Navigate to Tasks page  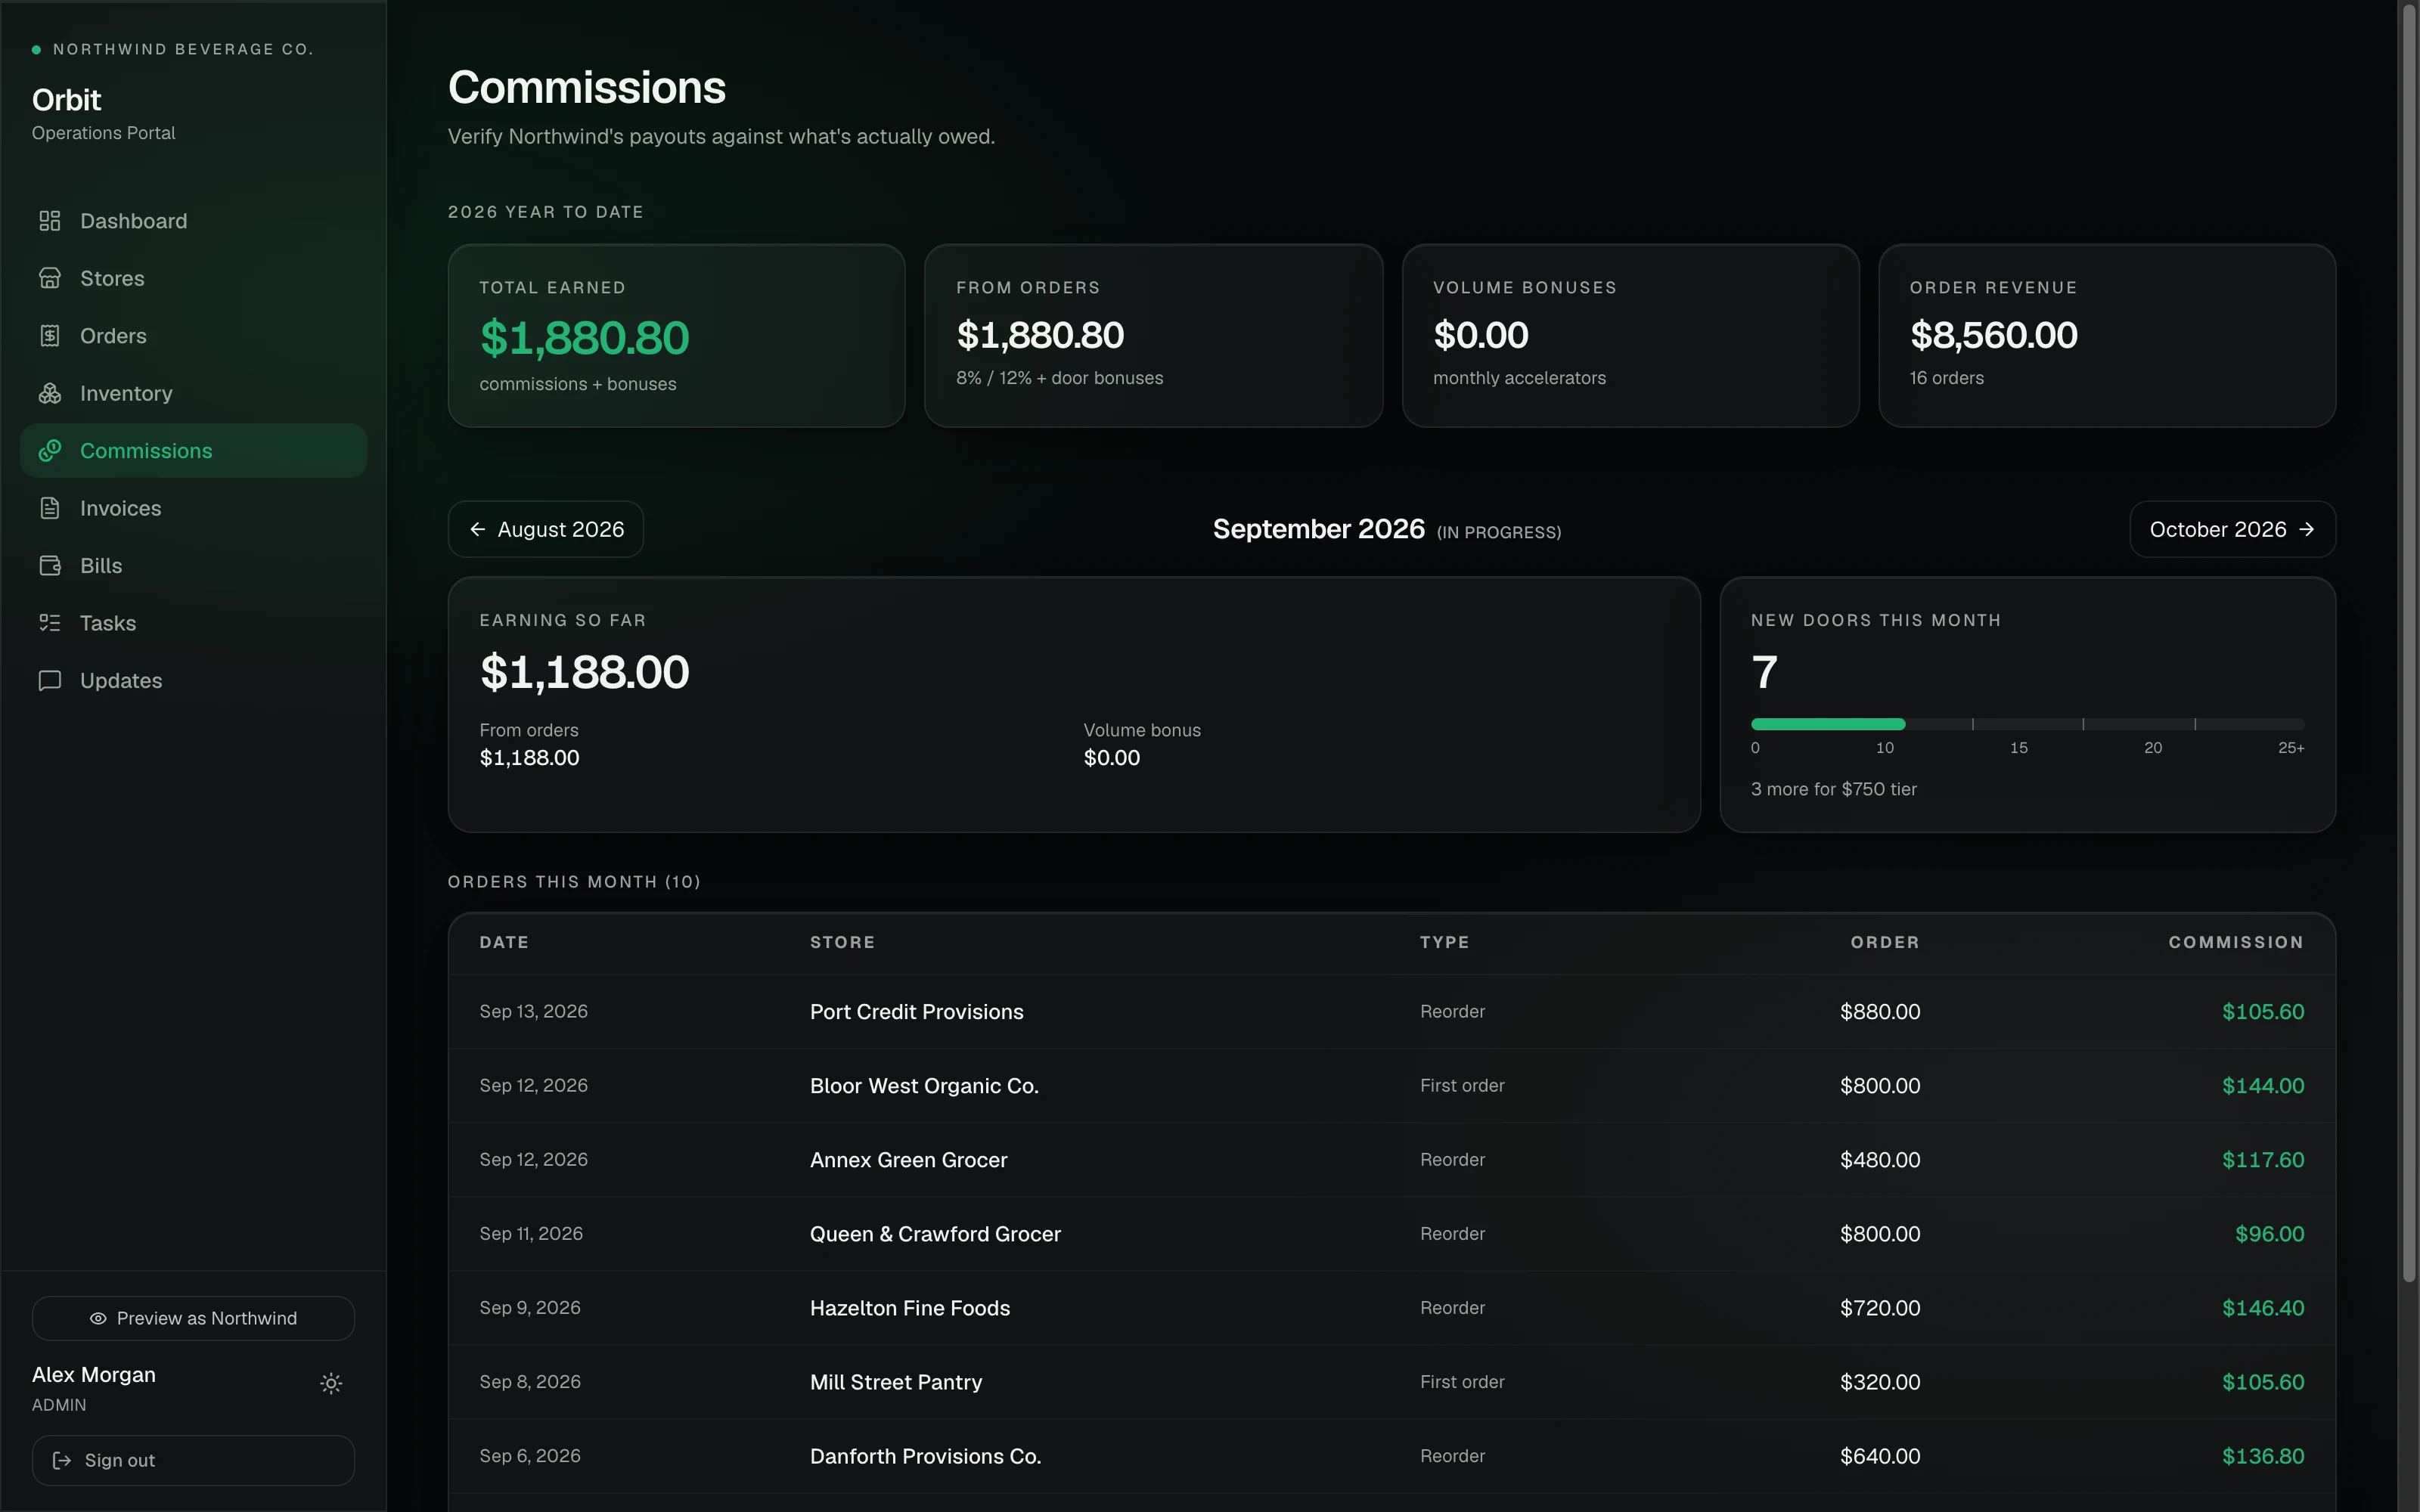193,623
